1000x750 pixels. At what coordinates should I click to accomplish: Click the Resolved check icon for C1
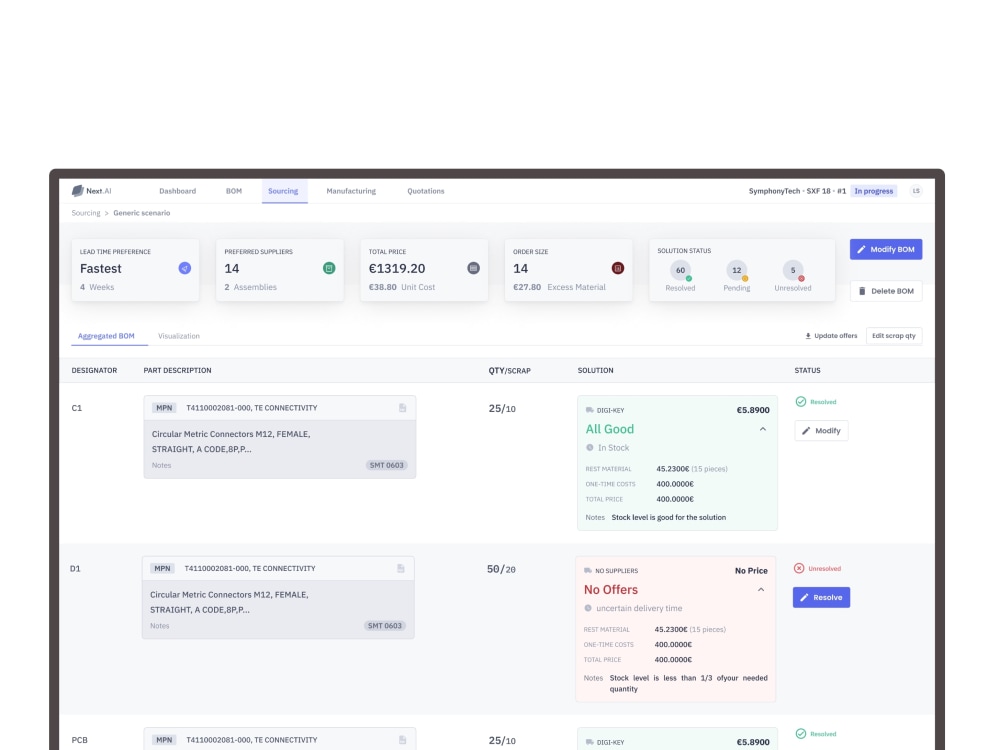(x=801, y=402)
